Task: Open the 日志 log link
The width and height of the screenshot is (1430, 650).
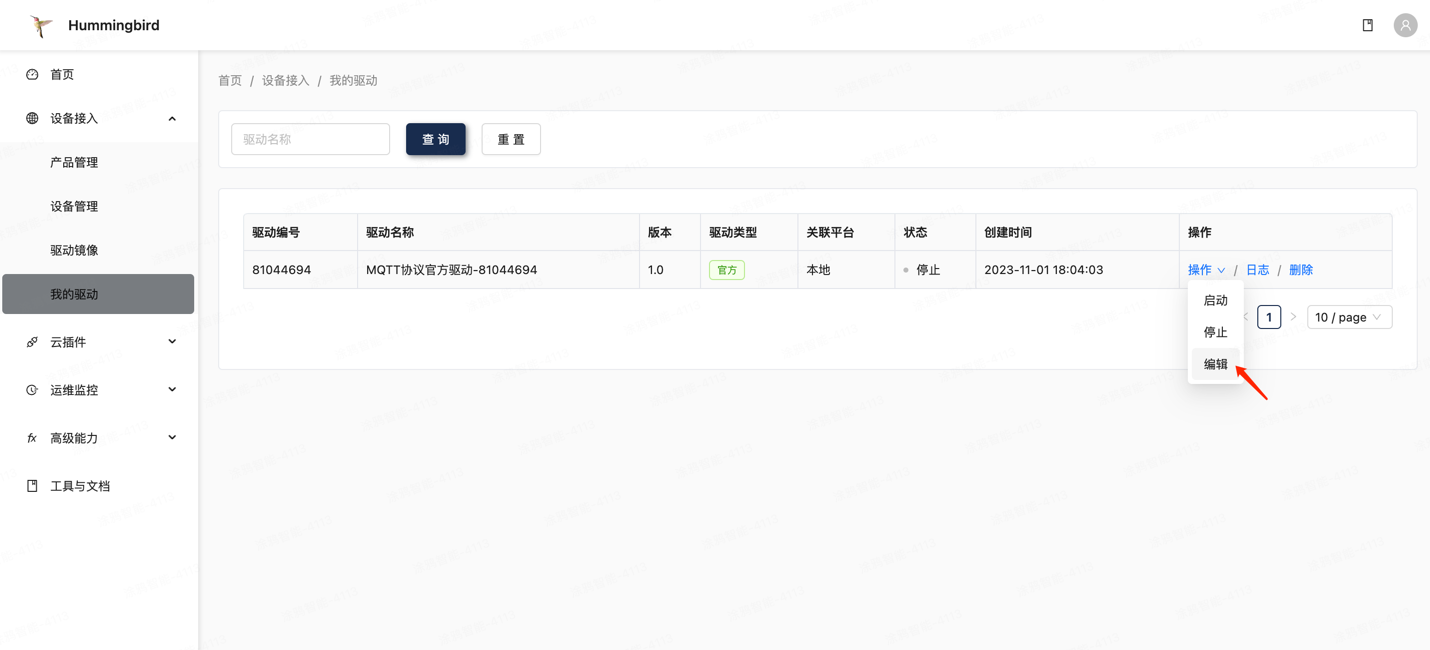Action: [x=1257, y=269]
